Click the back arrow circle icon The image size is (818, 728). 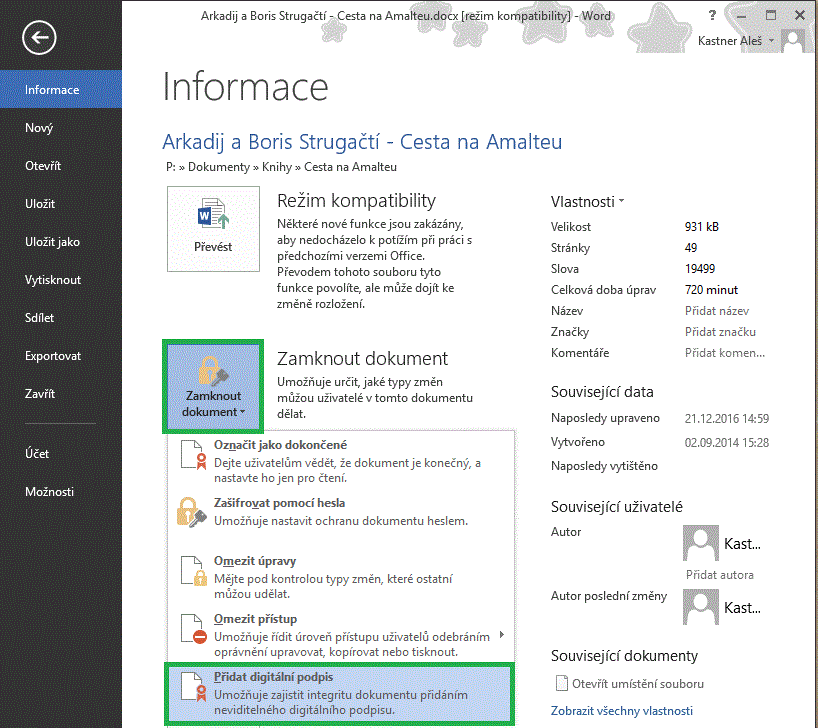point(39,38)
